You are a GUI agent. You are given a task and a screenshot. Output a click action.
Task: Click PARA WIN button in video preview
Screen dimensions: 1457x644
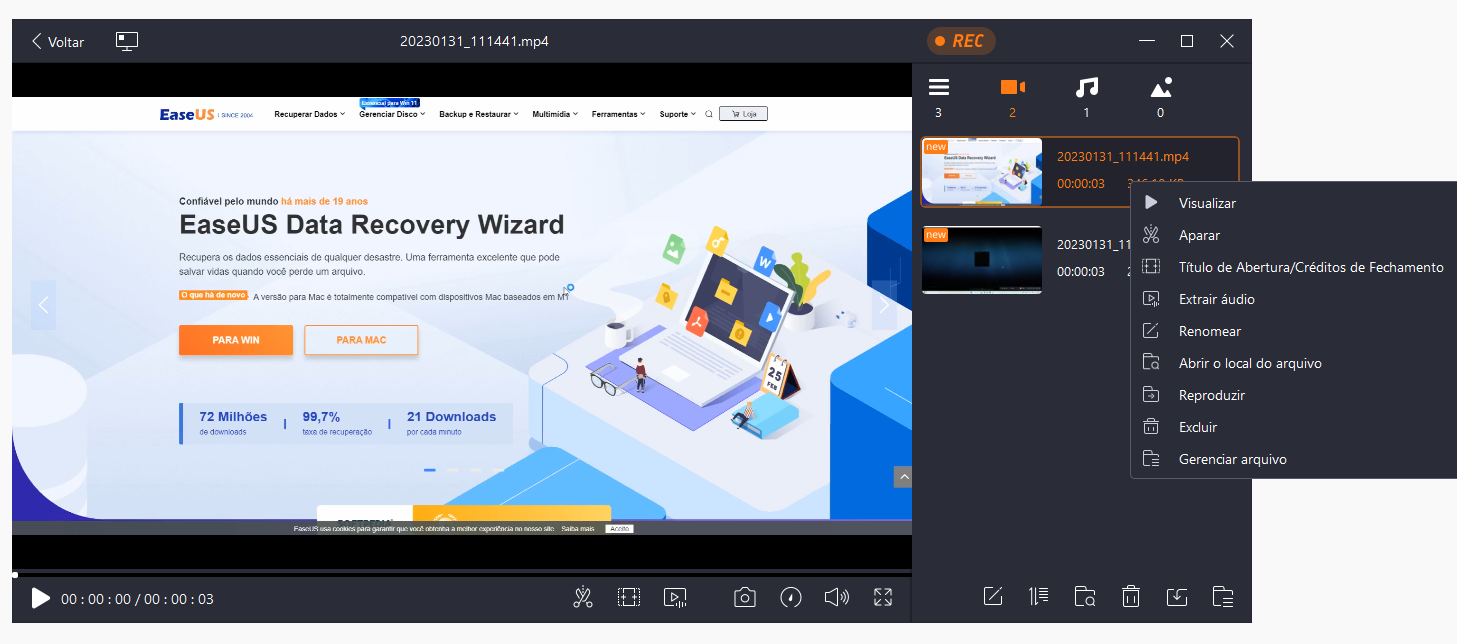click(236, 340)
